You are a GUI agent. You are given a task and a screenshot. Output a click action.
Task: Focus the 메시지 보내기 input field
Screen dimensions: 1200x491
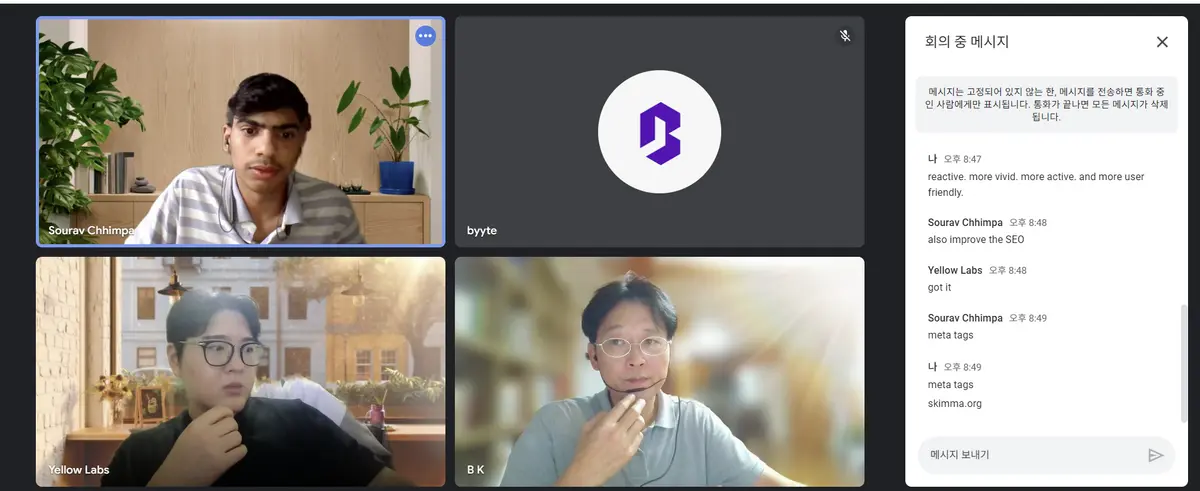1030,455
